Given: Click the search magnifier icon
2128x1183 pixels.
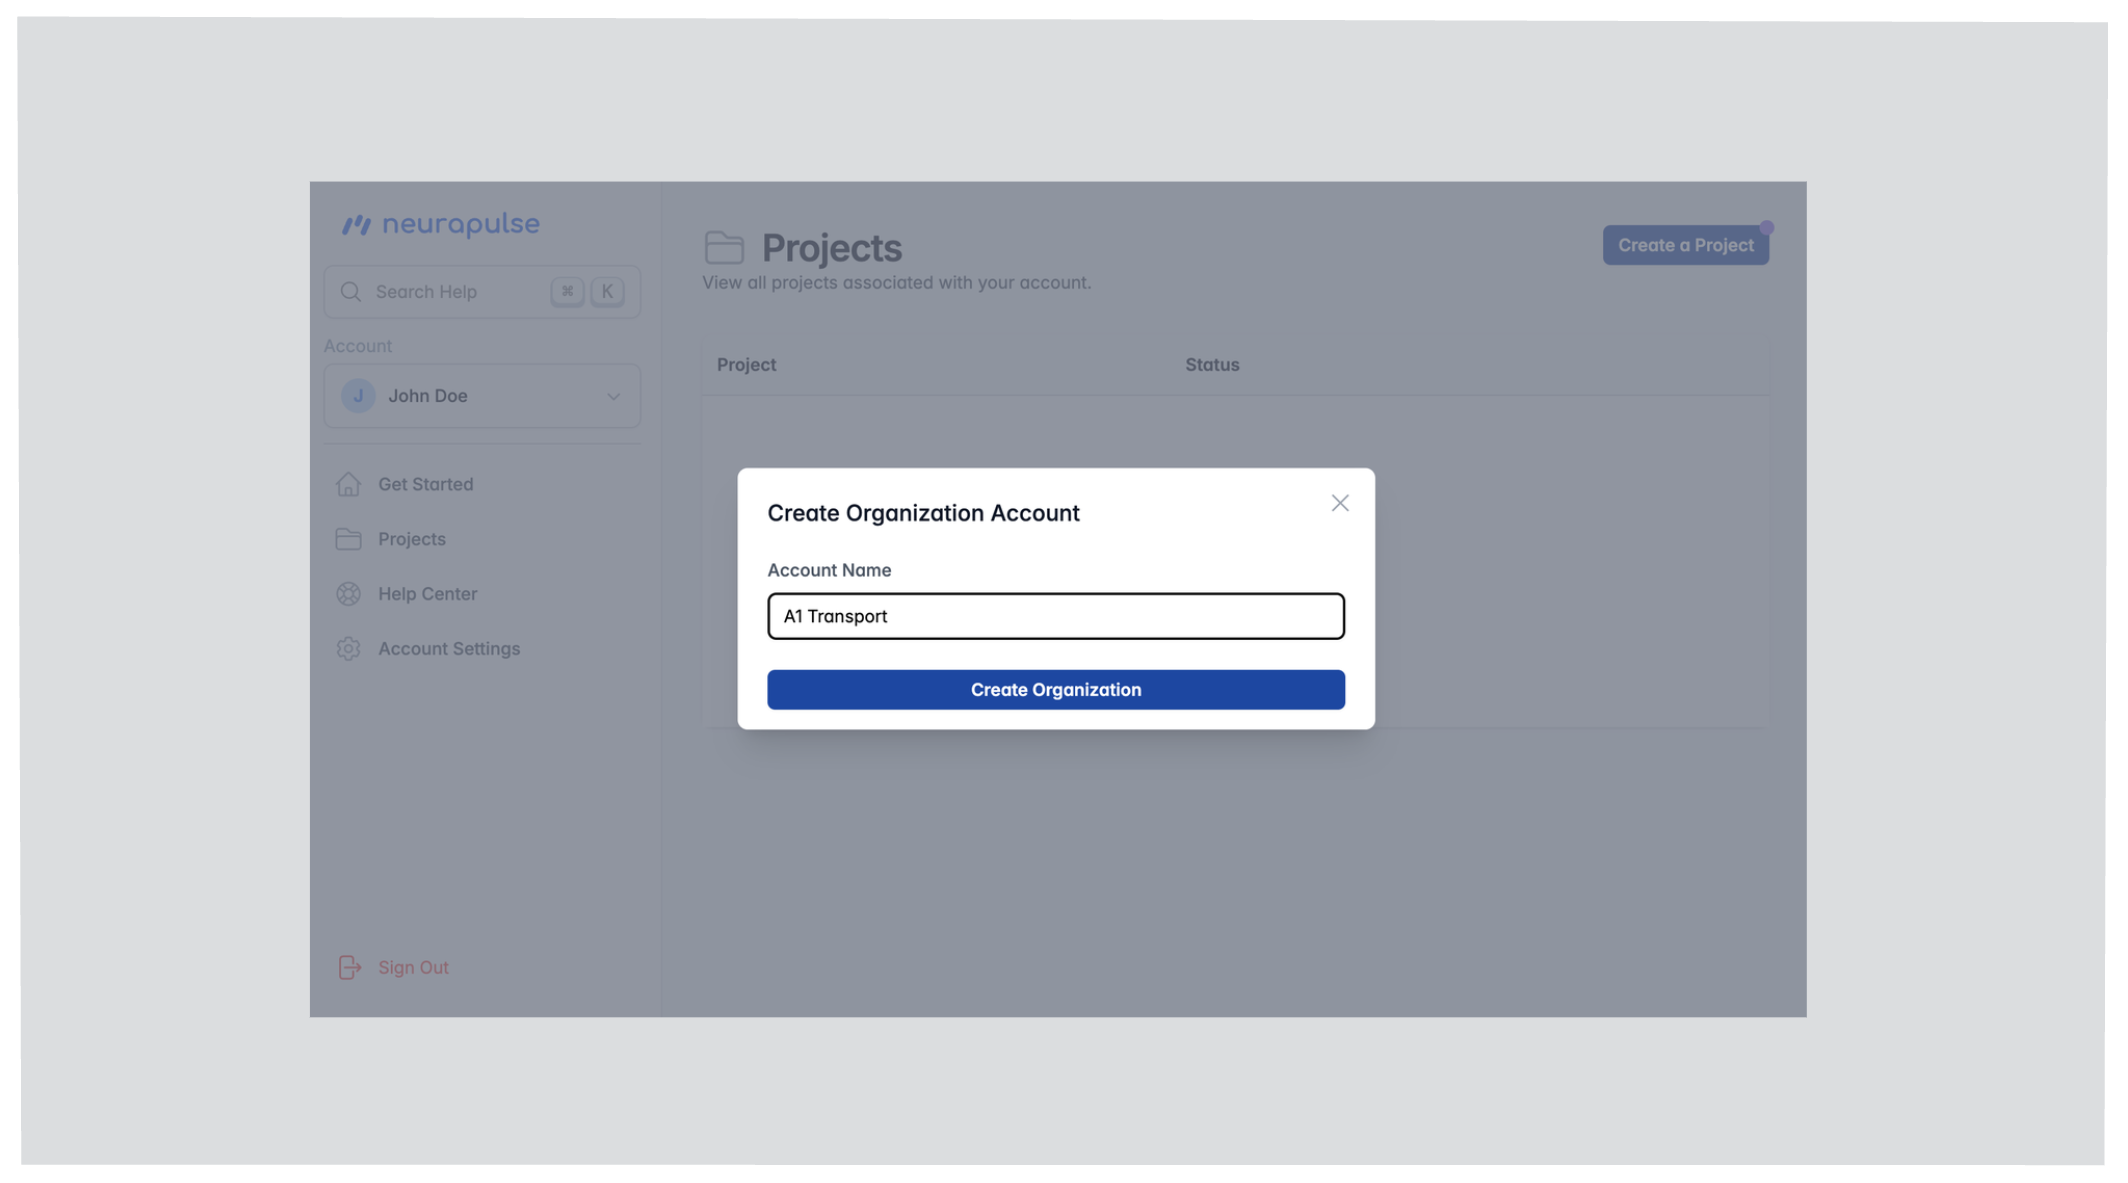Looking at the screenshot, I should 350,292.
